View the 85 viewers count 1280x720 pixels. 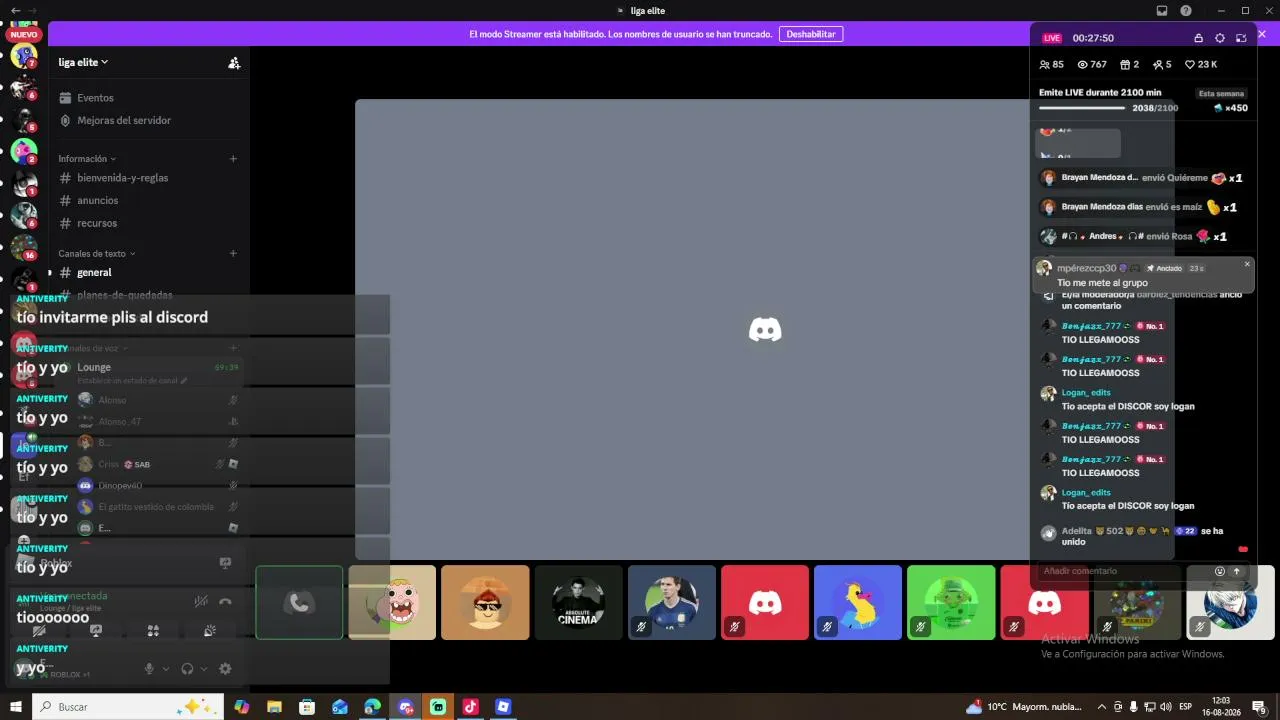1052,65
